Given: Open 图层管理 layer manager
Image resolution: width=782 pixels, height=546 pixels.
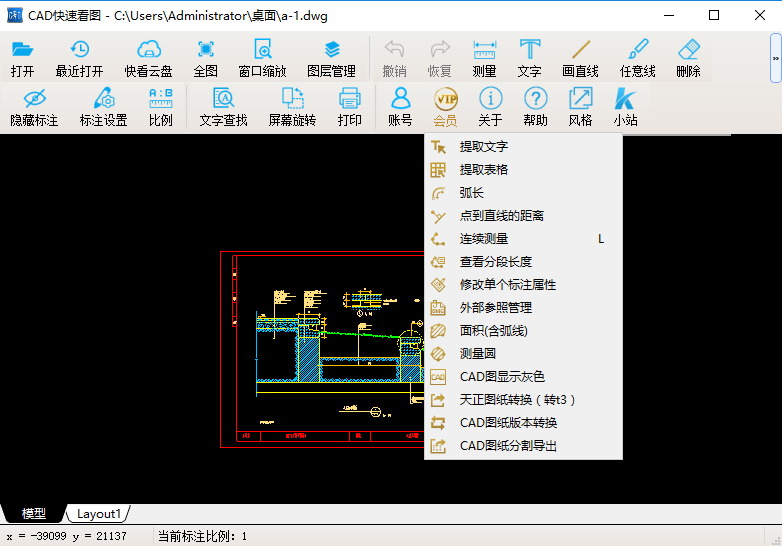Looking at the screenshot, I should click(332, 58).
